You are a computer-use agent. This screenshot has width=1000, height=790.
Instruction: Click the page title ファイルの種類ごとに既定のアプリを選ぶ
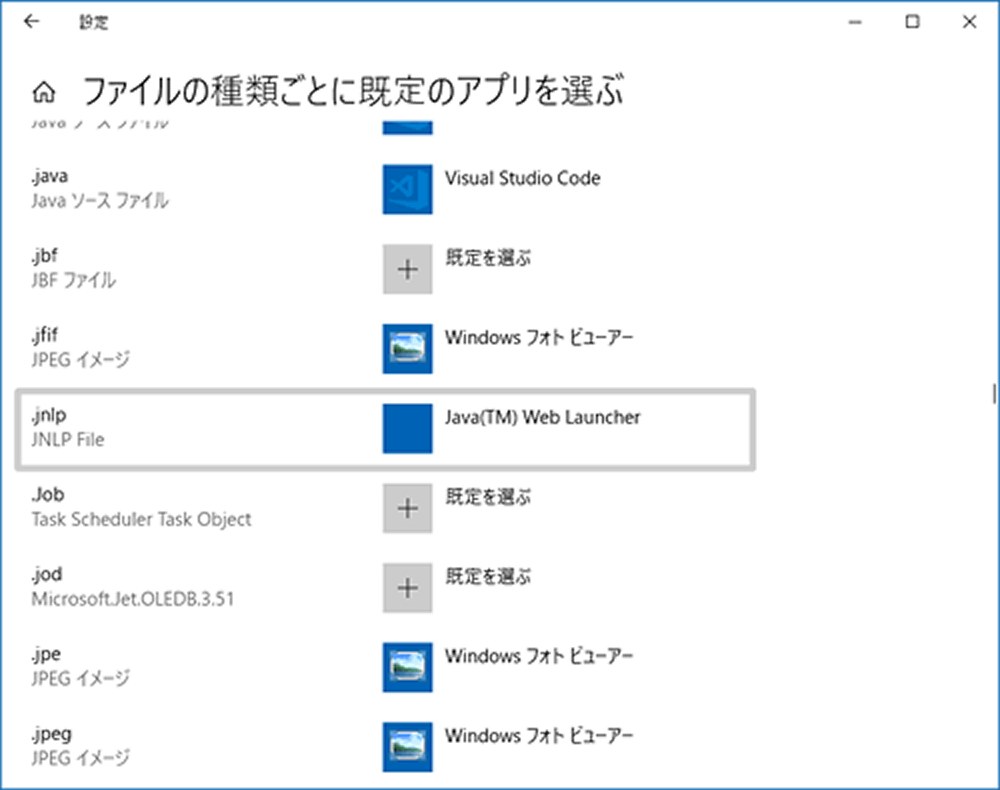353,91
